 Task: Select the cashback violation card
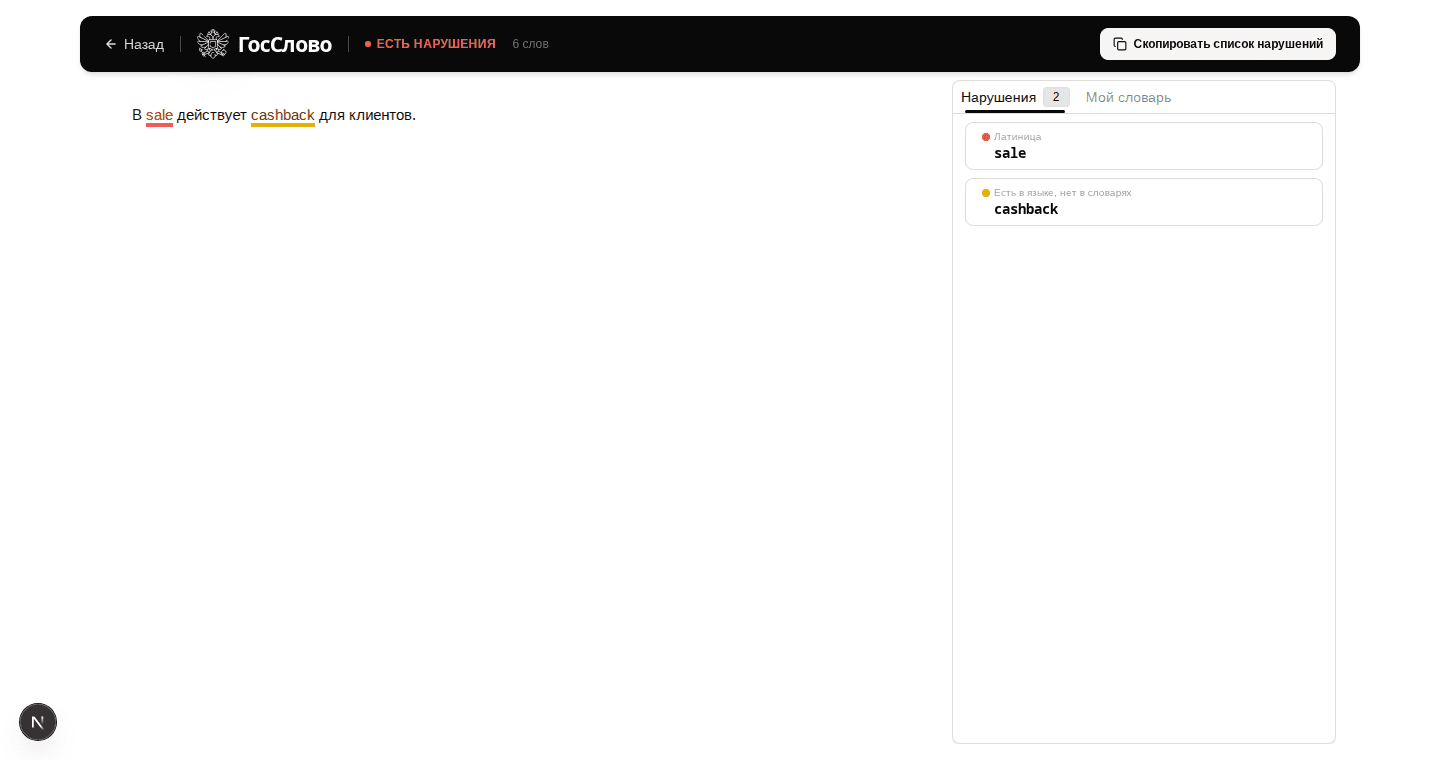(1143, 202)
